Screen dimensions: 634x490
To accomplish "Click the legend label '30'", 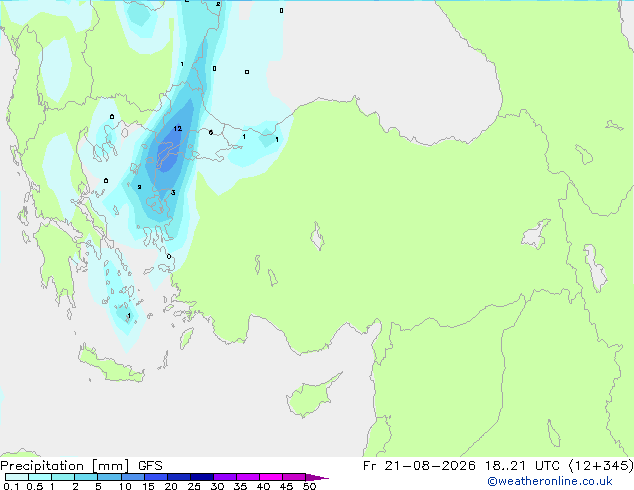I will coord(217,486).
